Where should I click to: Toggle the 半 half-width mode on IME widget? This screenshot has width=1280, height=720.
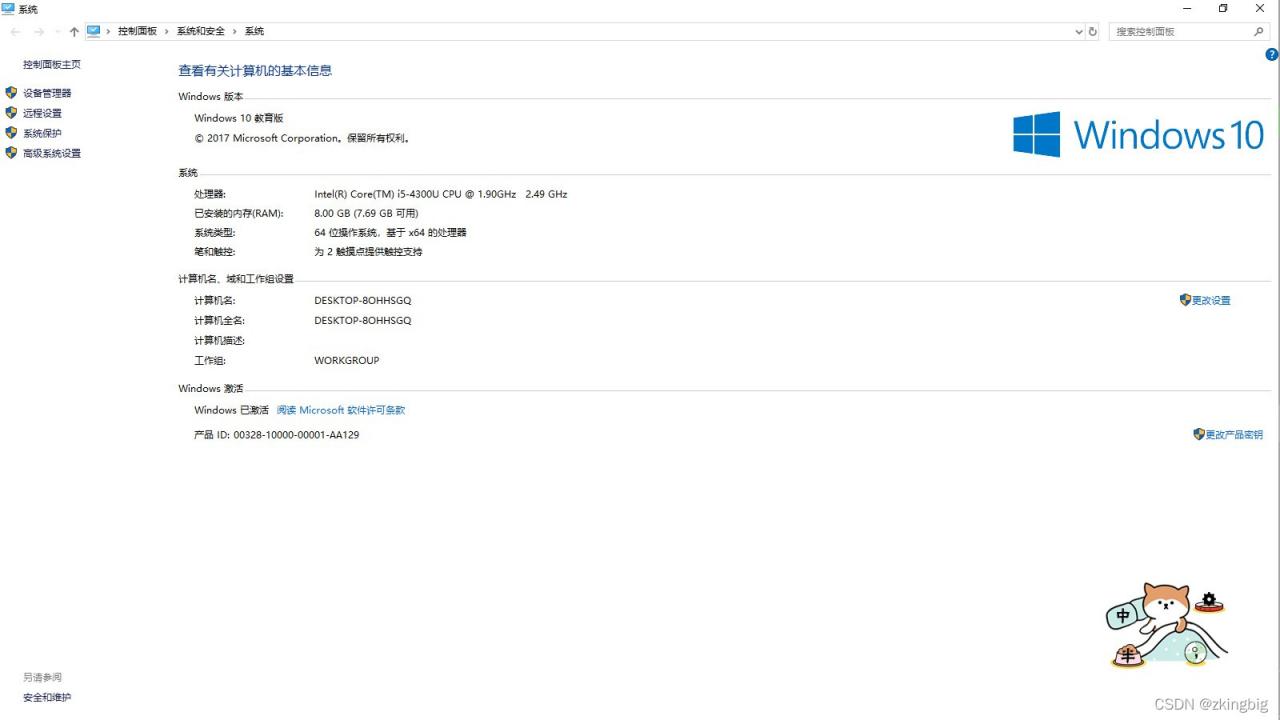1128,656
